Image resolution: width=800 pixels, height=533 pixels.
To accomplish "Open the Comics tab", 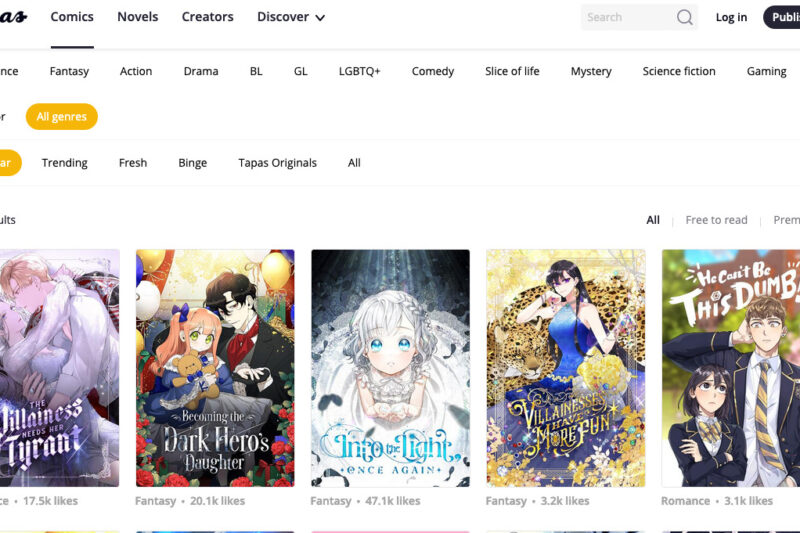I will [x=72, y=17].
